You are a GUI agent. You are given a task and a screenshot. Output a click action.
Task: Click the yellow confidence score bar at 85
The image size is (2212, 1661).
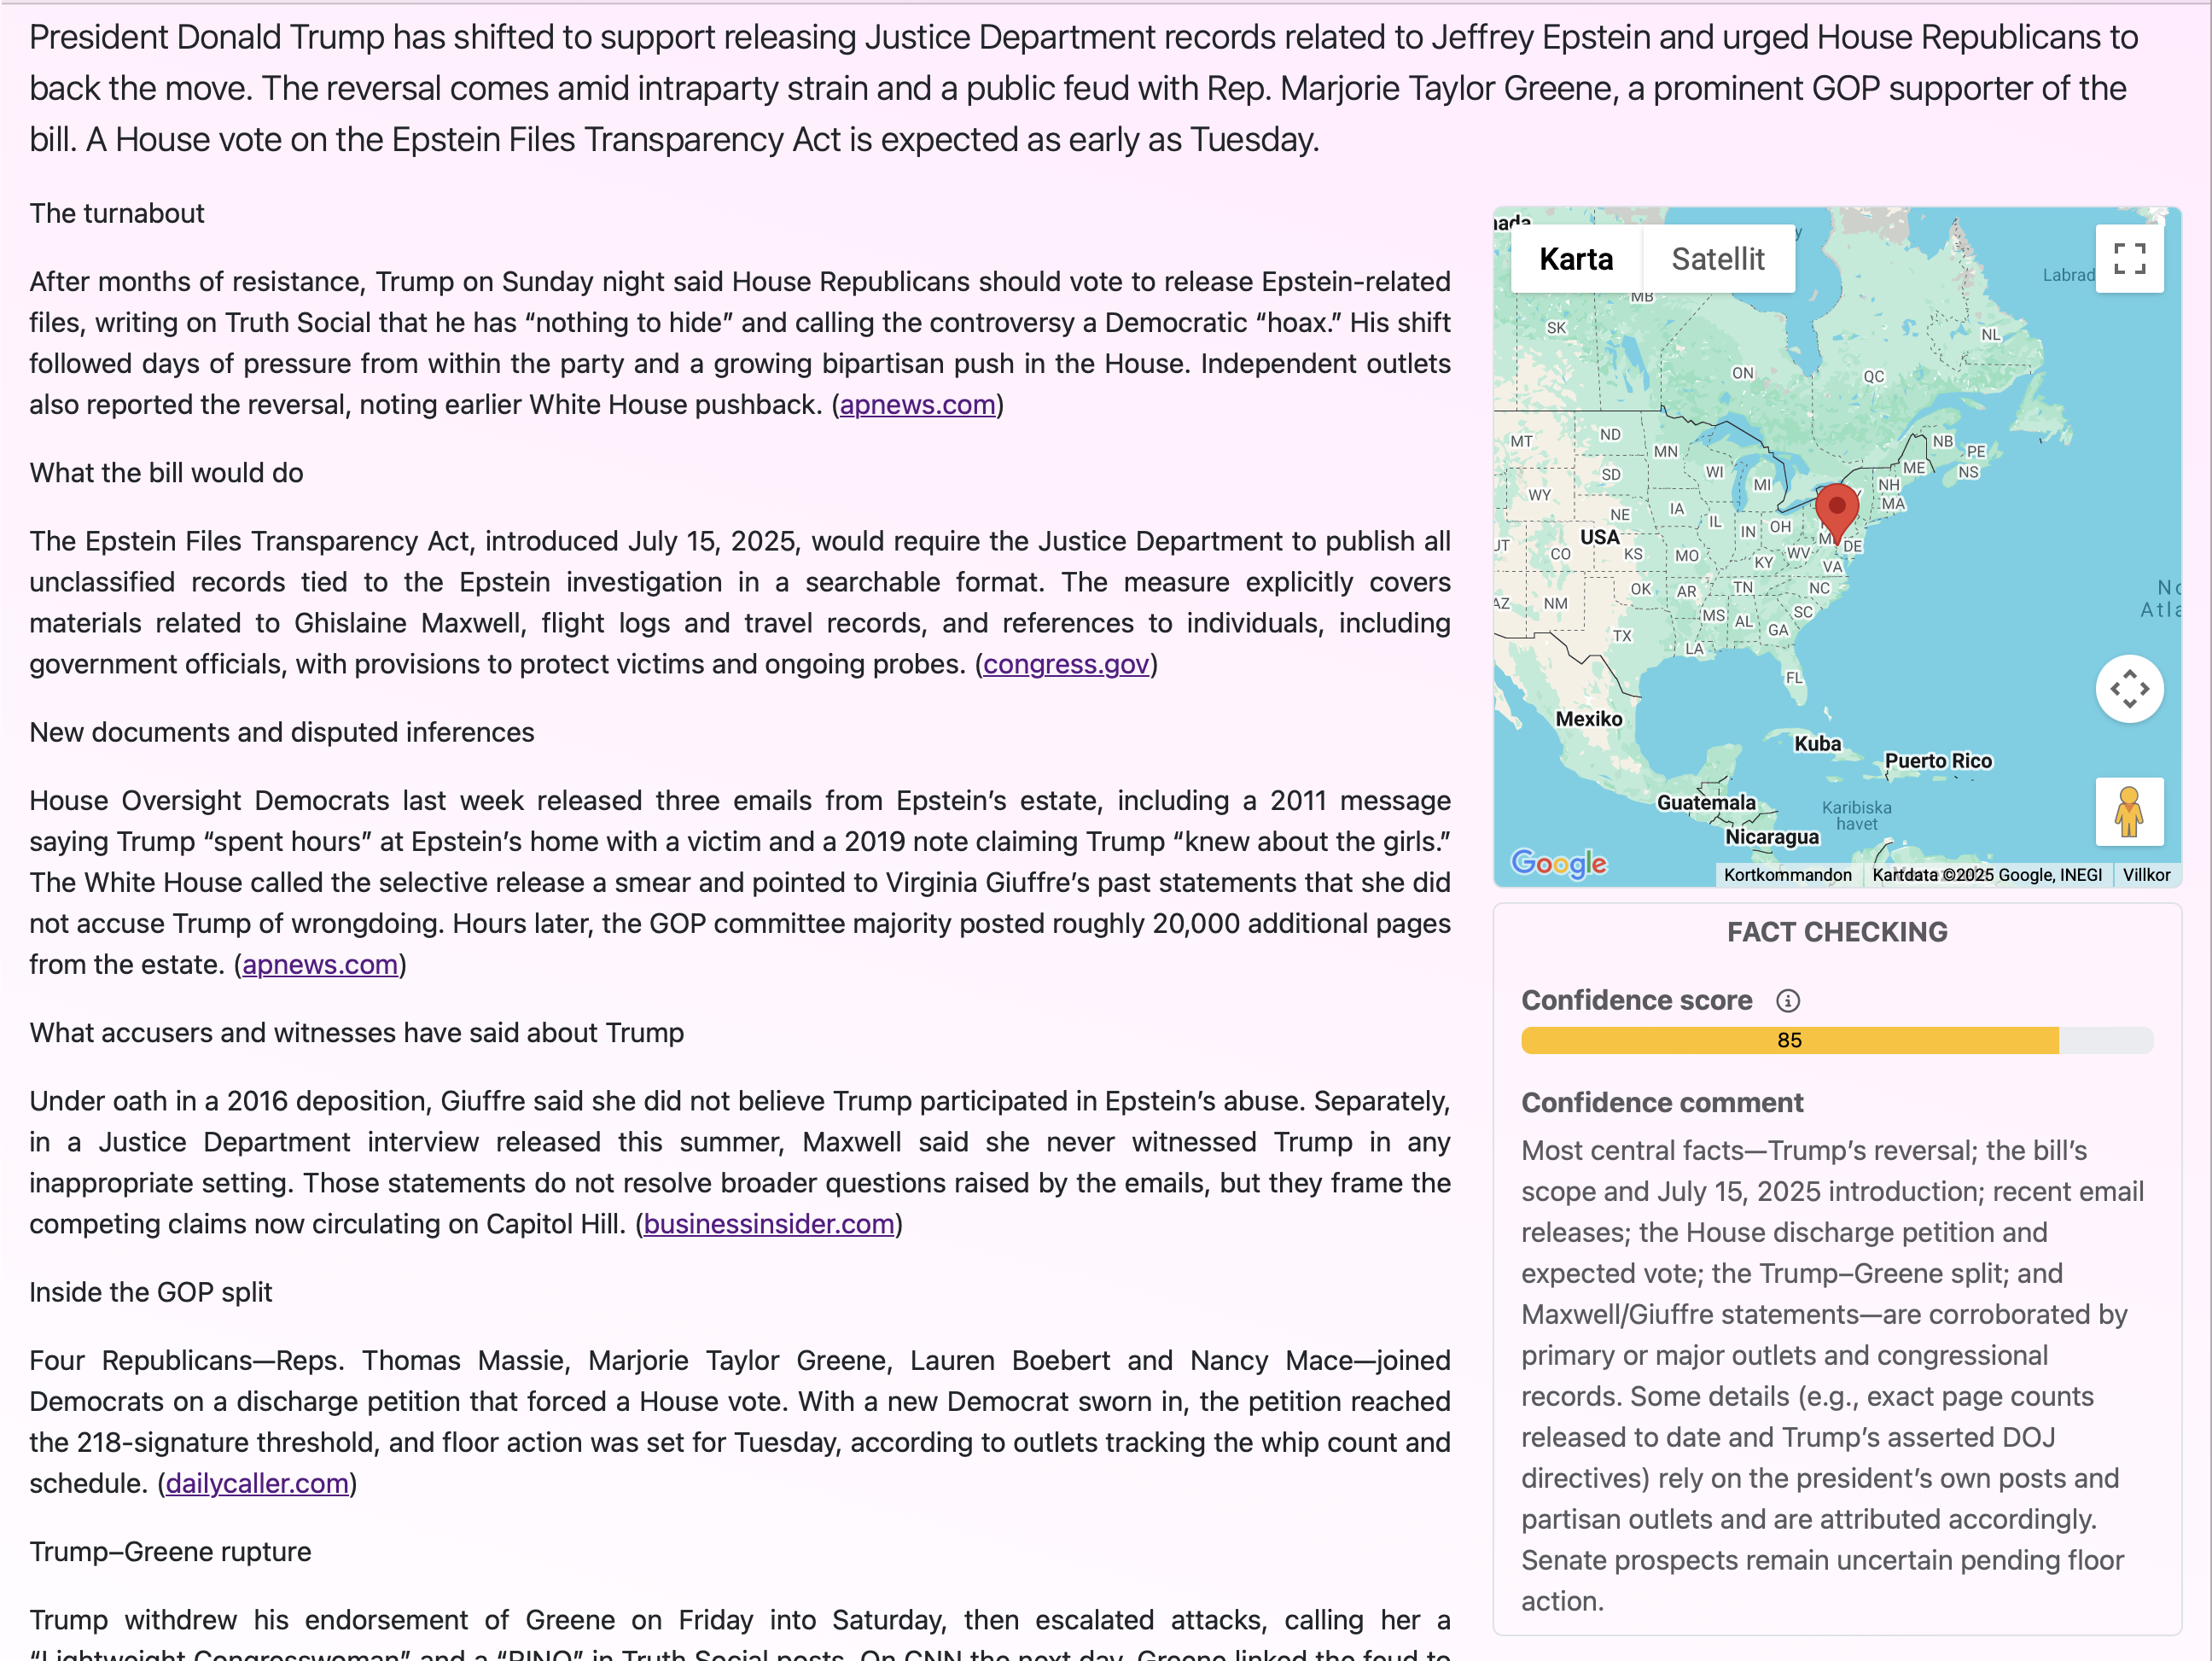(x=1790, y=1040)
